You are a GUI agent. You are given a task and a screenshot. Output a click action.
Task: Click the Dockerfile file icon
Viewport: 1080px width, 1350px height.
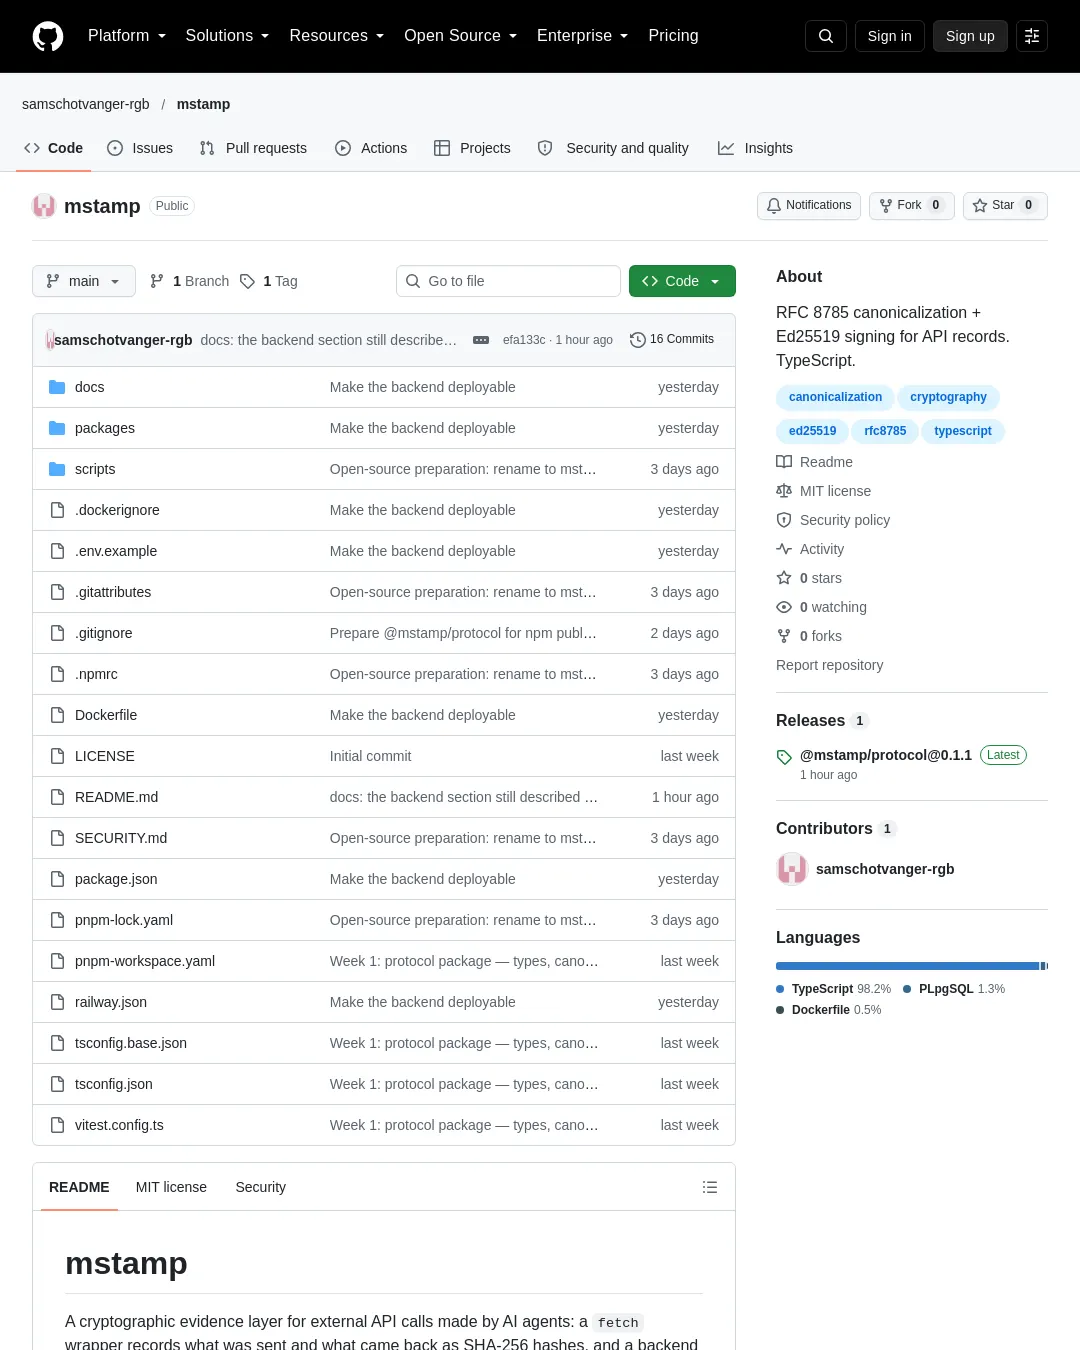click(x=57, y=715)
